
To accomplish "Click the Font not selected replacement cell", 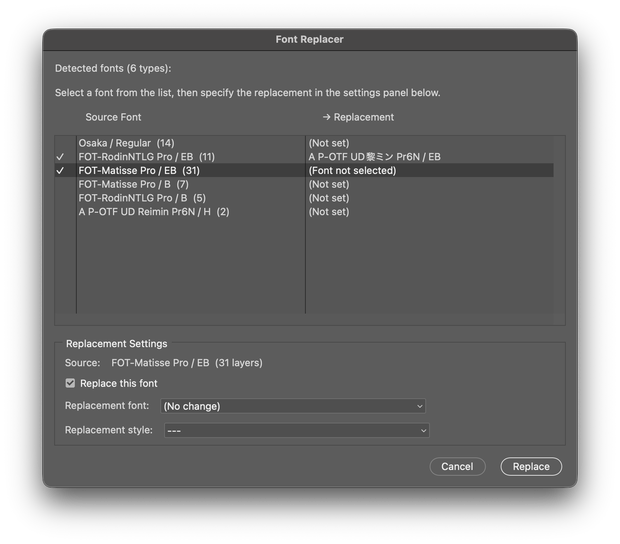I will [x=352, y=171].
